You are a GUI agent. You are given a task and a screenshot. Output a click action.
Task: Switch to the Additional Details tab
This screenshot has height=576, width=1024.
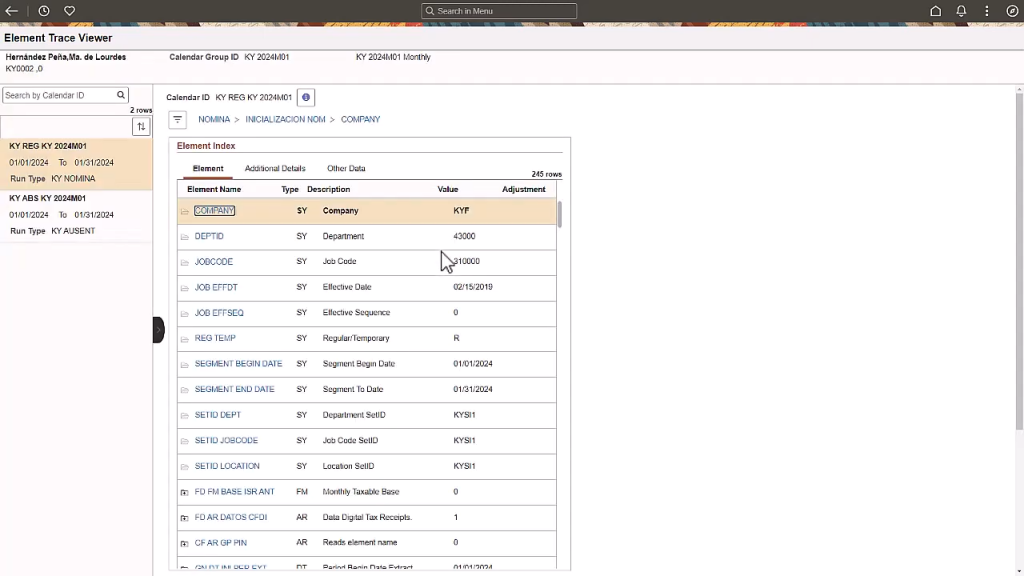point(275,167)
